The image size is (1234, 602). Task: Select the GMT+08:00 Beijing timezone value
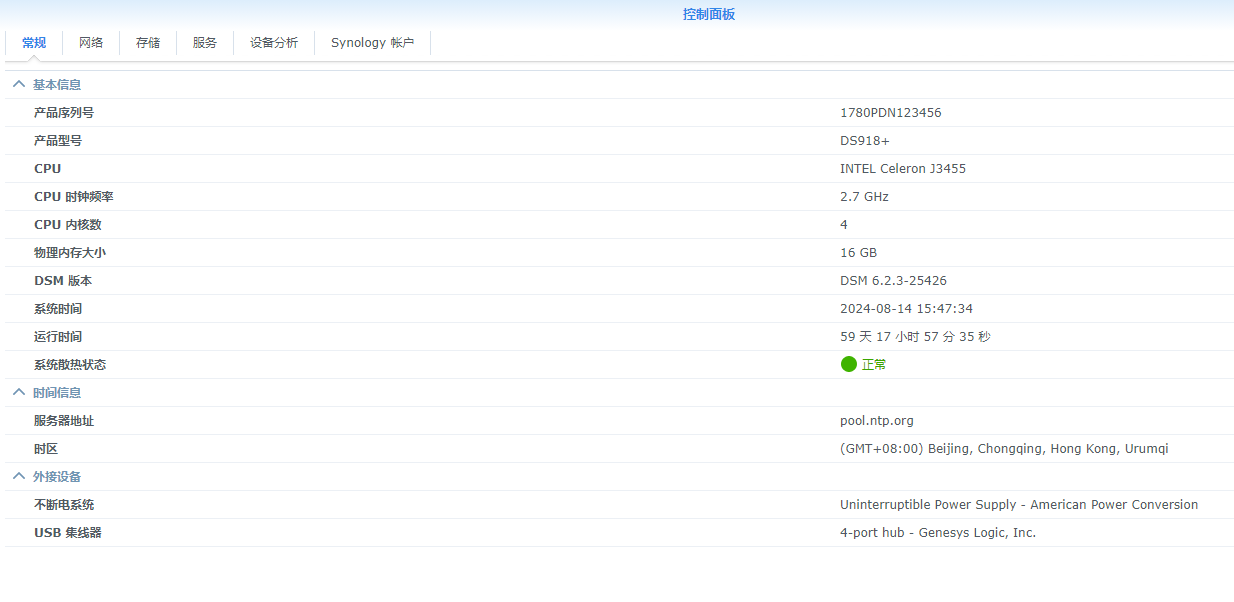[x=1004, y=449]
